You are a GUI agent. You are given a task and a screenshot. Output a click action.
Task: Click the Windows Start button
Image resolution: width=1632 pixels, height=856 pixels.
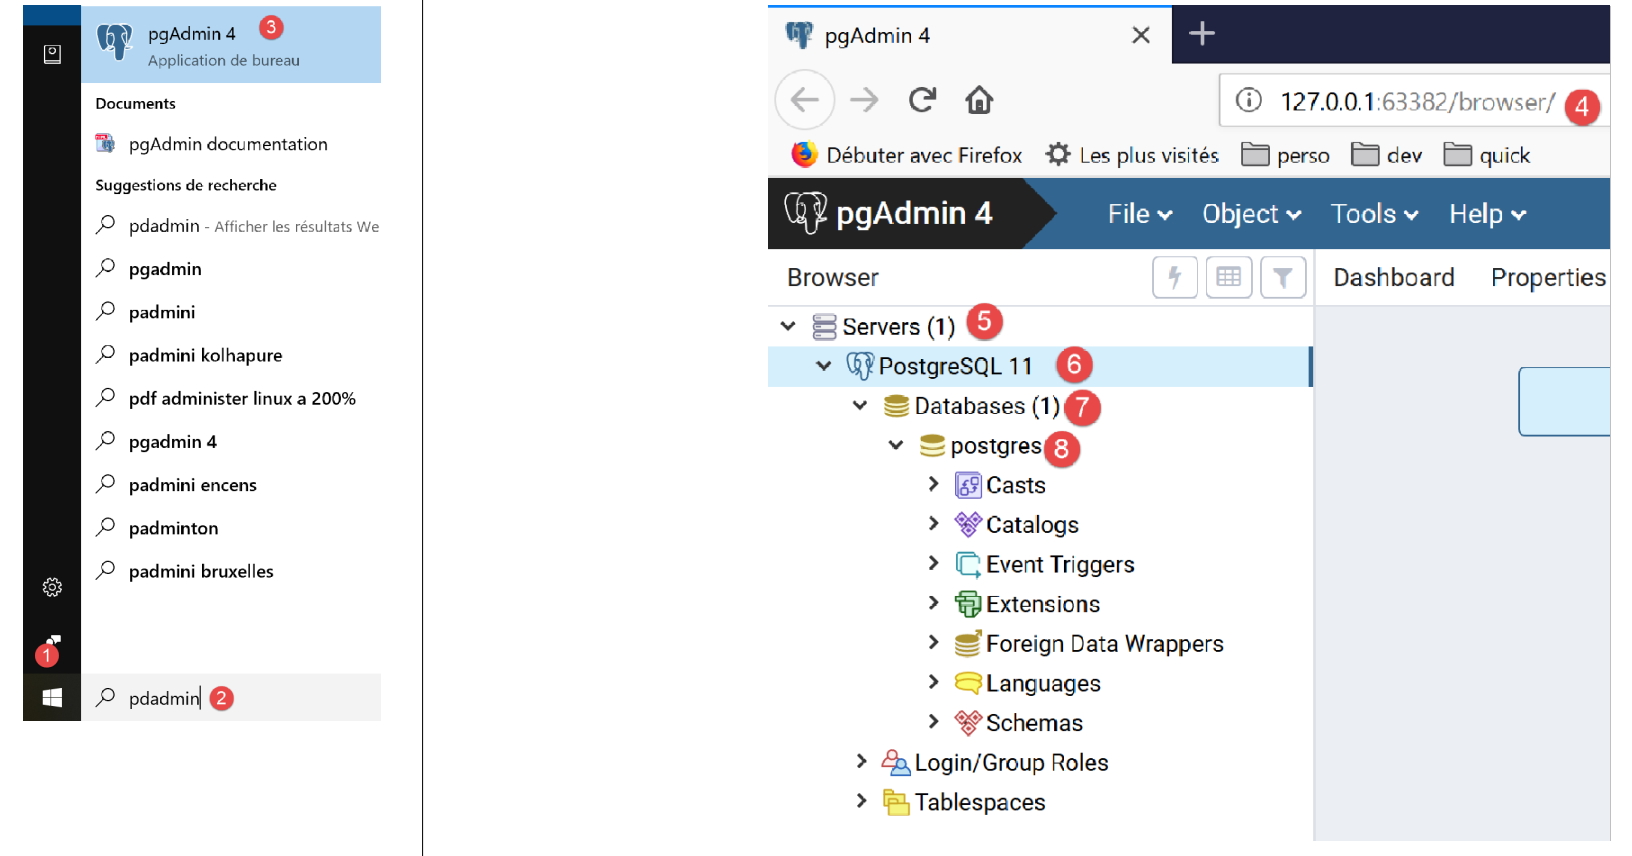click(52, 698)
